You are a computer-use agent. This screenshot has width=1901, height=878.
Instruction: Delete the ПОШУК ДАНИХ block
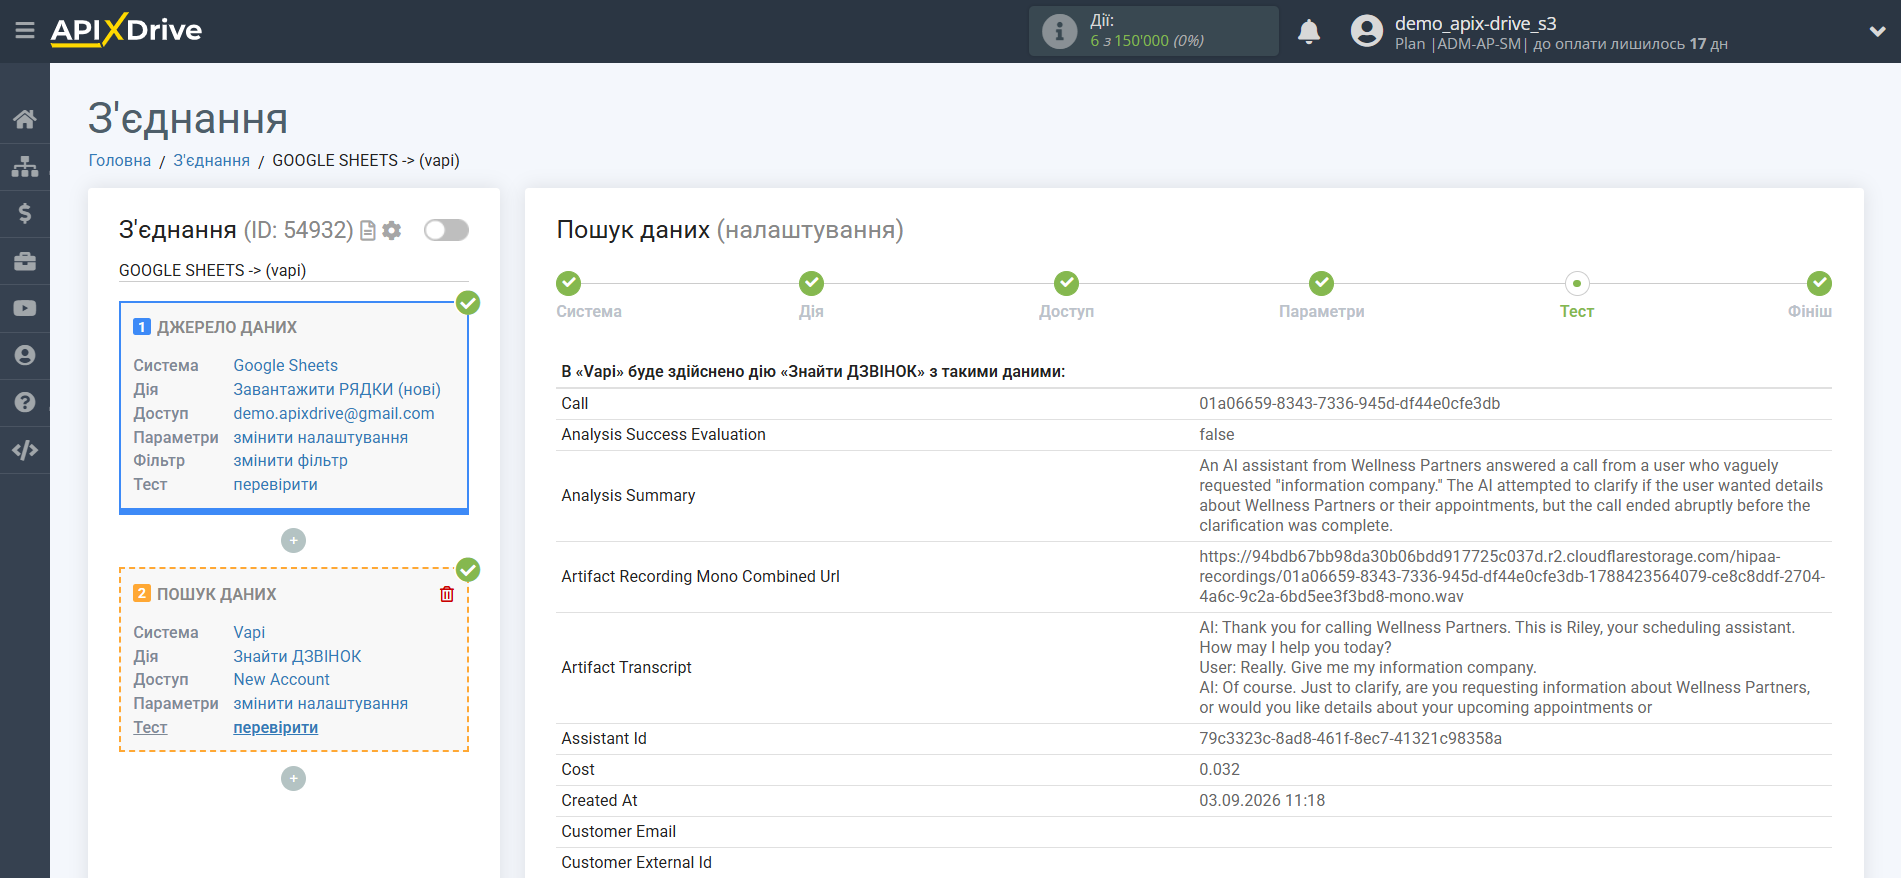(x=447, y=594)
